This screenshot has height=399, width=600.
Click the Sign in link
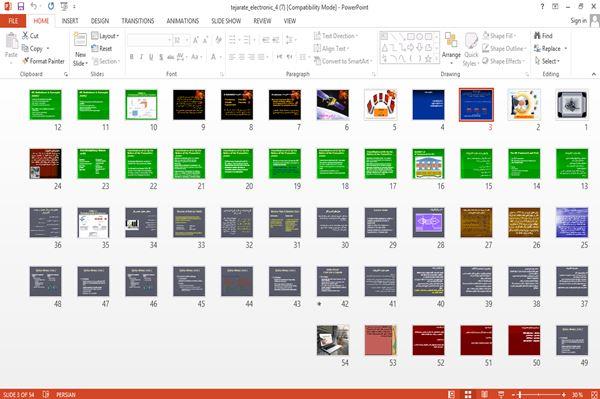pyautogui.click(x=578, y=21)
